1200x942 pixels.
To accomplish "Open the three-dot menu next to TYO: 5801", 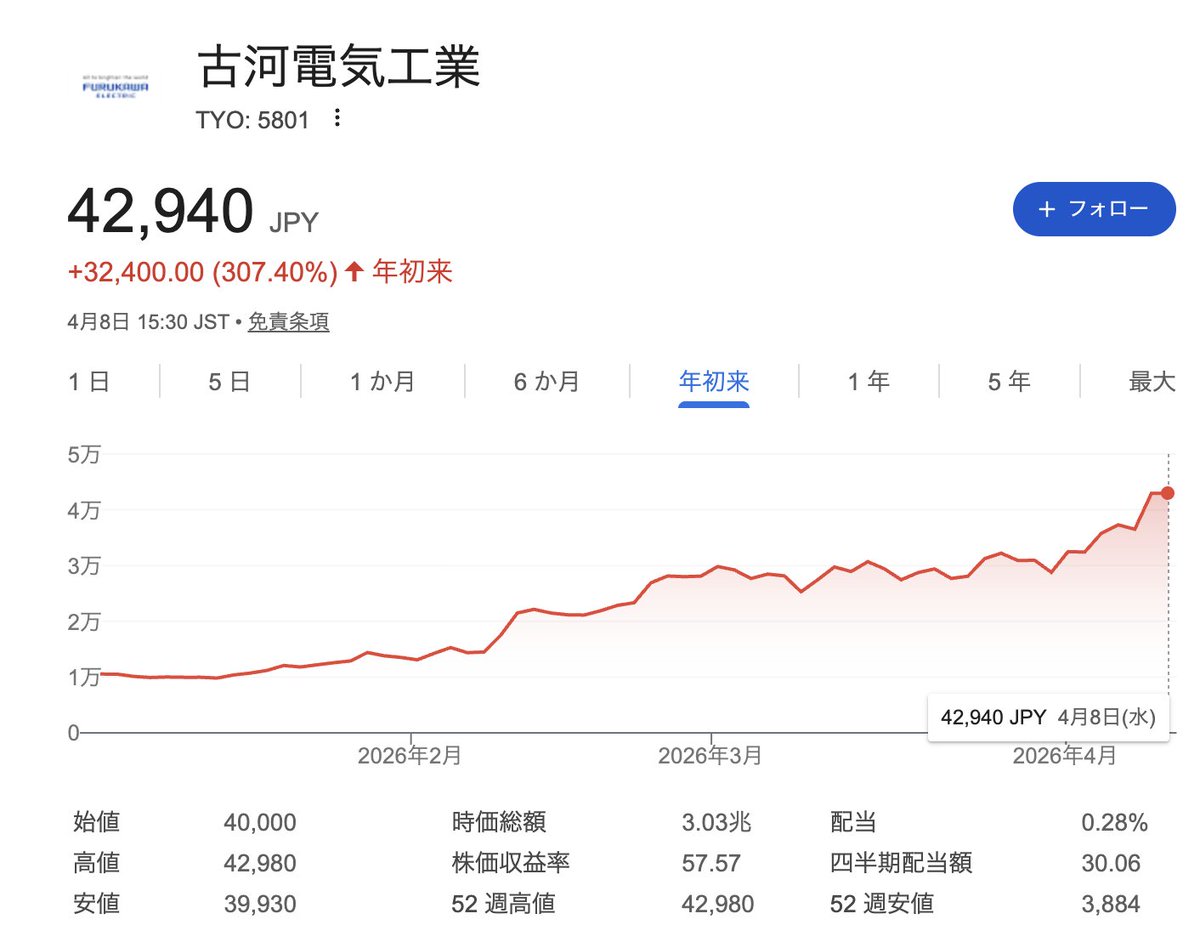I will point(336,118).
